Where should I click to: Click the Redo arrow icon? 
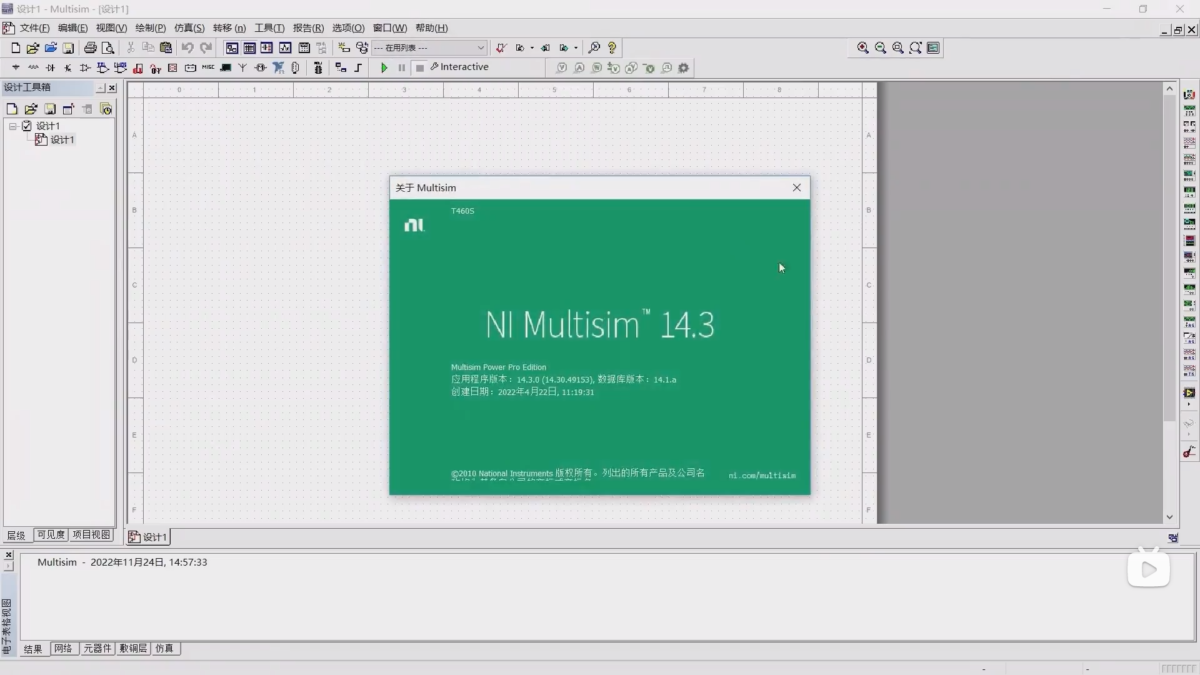click(206, 48)
